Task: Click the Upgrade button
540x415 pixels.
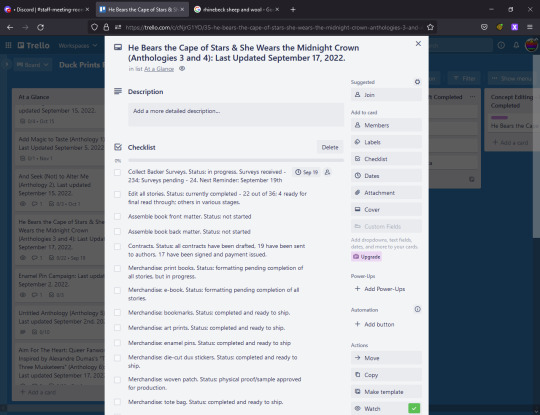Action: [366, 257]
